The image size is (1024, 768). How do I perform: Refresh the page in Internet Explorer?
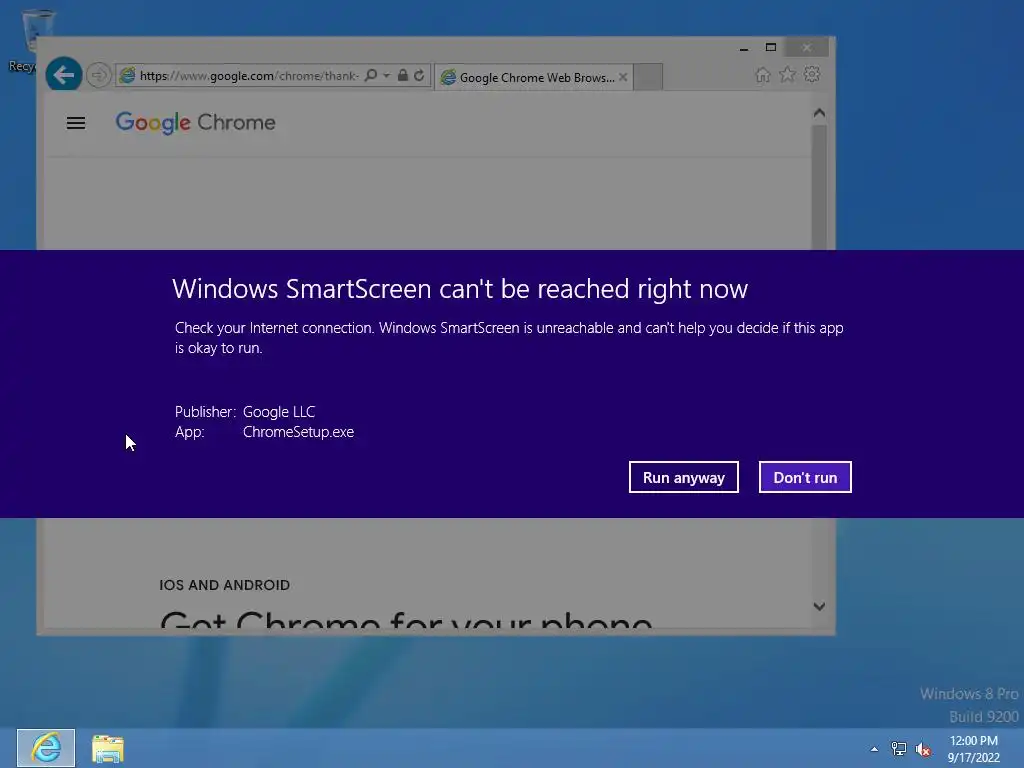coord(419,75)
